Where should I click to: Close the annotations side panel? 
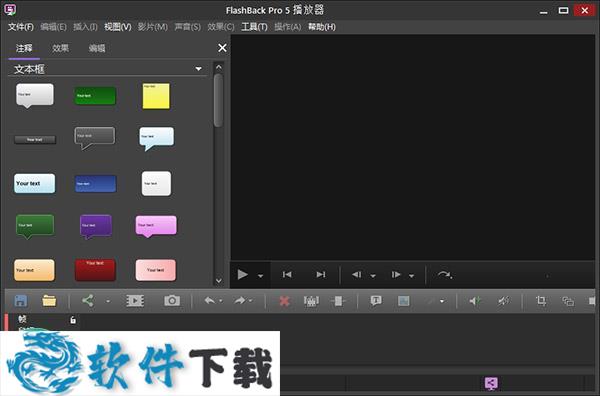coord(222,48)
